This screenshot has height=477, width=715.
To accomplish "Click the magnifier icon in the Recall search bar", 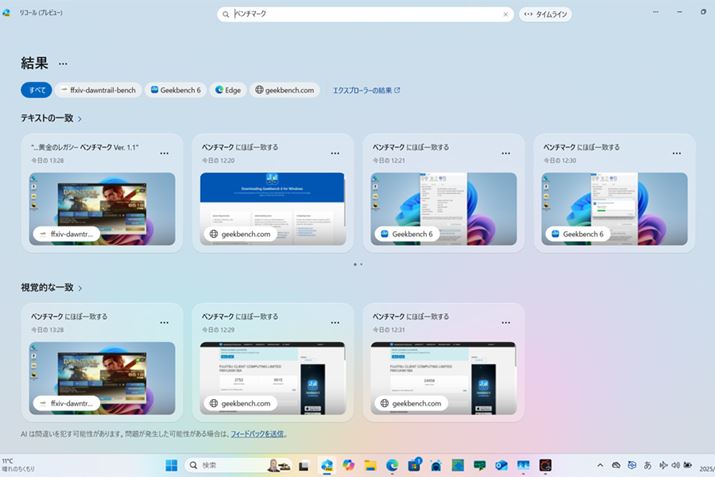I will click(x=225, y=14).
